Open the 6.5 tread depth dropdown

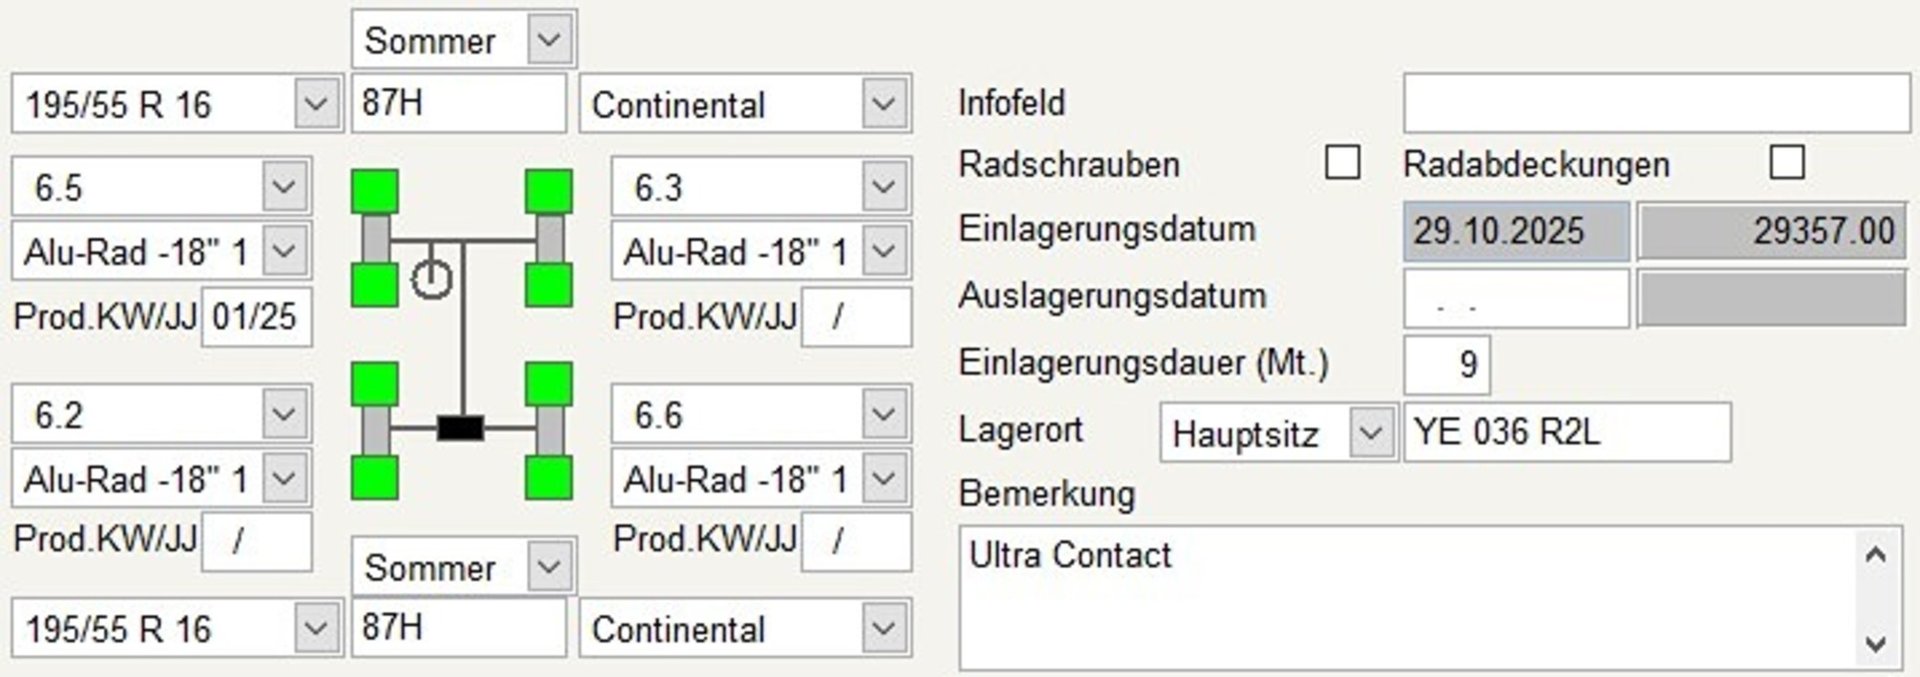(284, 187)
